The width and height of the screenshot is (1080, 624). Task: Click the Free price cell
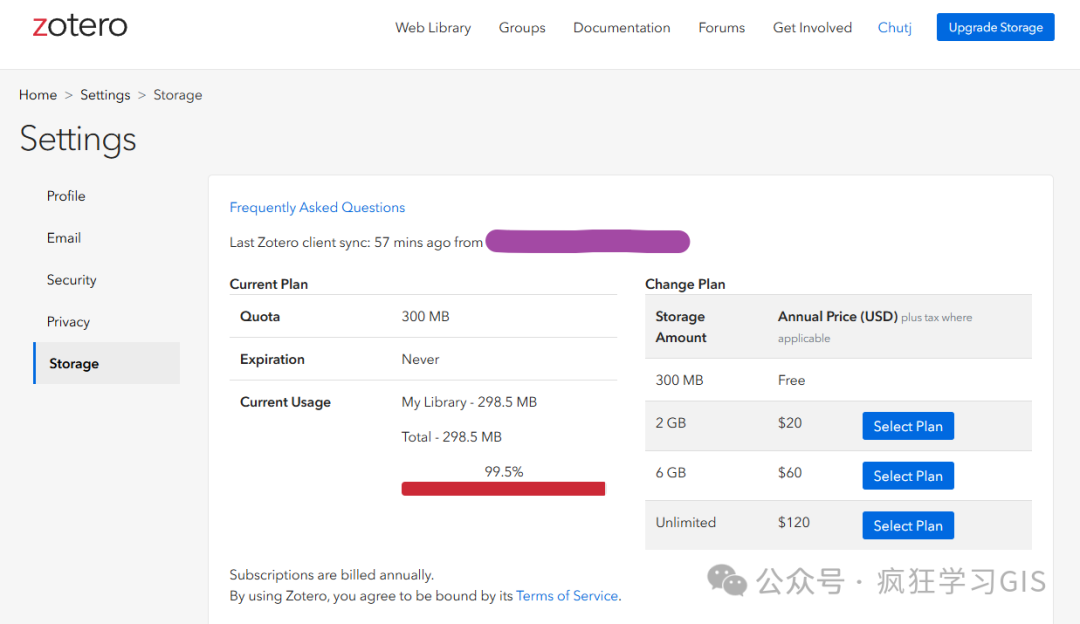coord(791,380)
